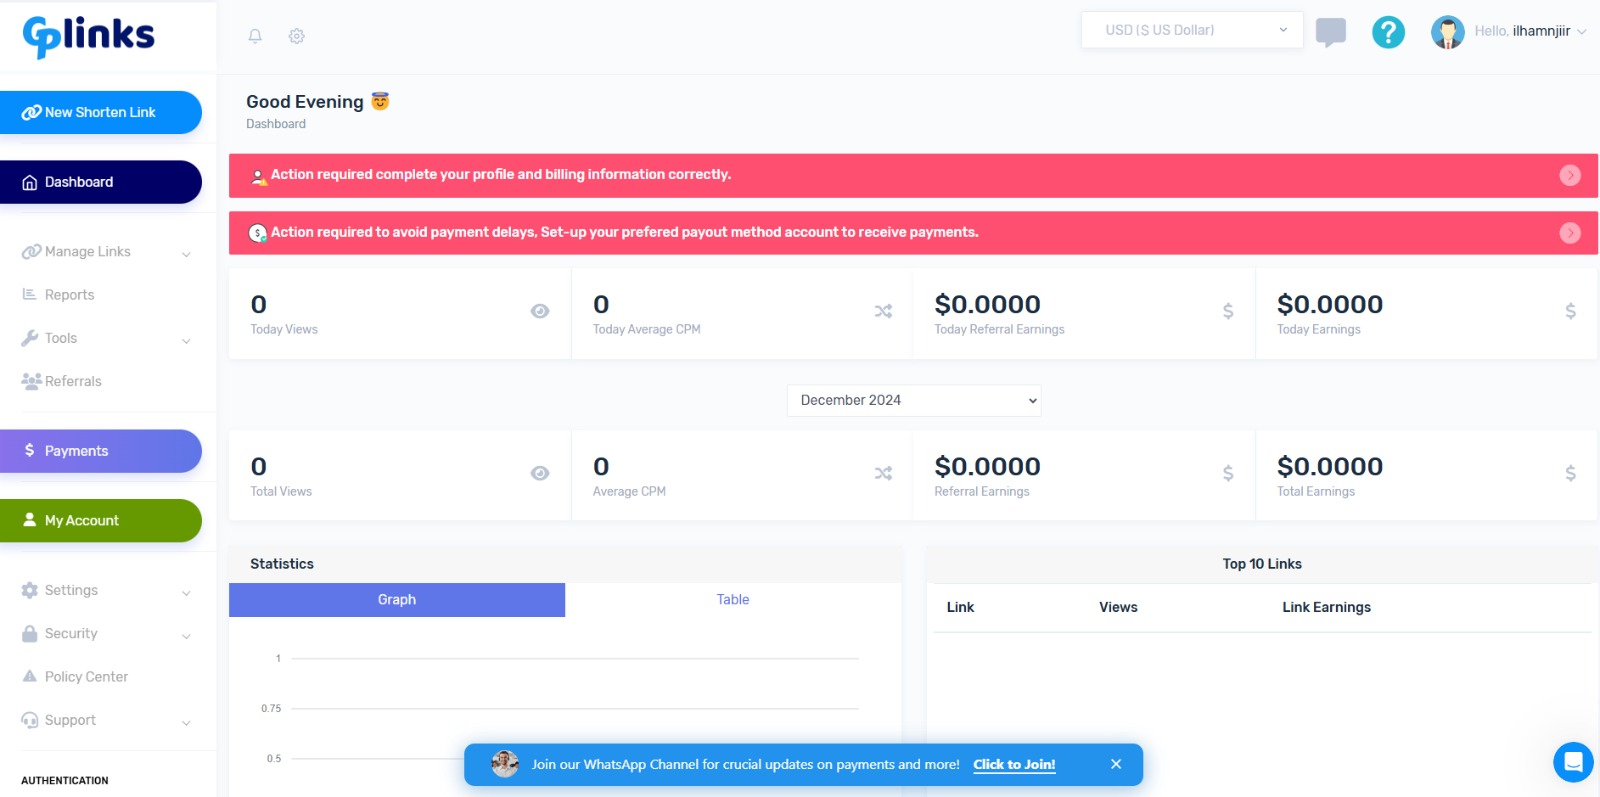
Task: Open Reports in sidebar
Action: point(69,295)
